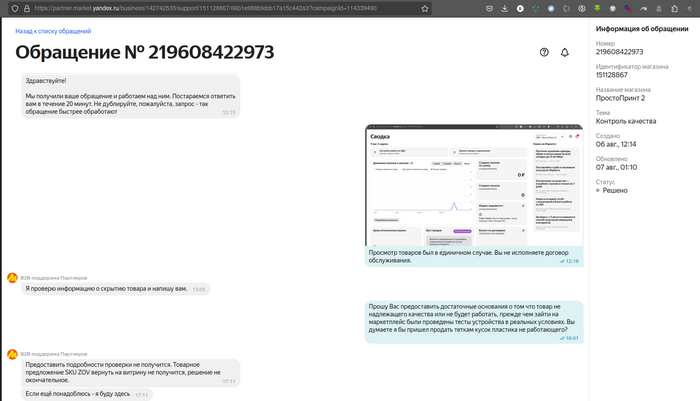Click the padlock site security icon
This screenshot has height=401, width=700.
[26, 8]
